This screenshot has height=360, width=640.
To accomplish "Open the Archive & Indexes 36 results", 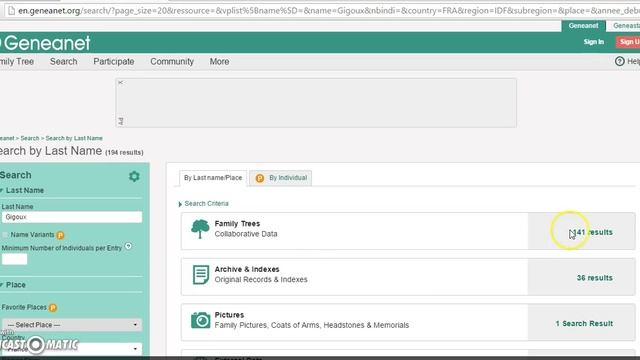I will pos(594,278).
